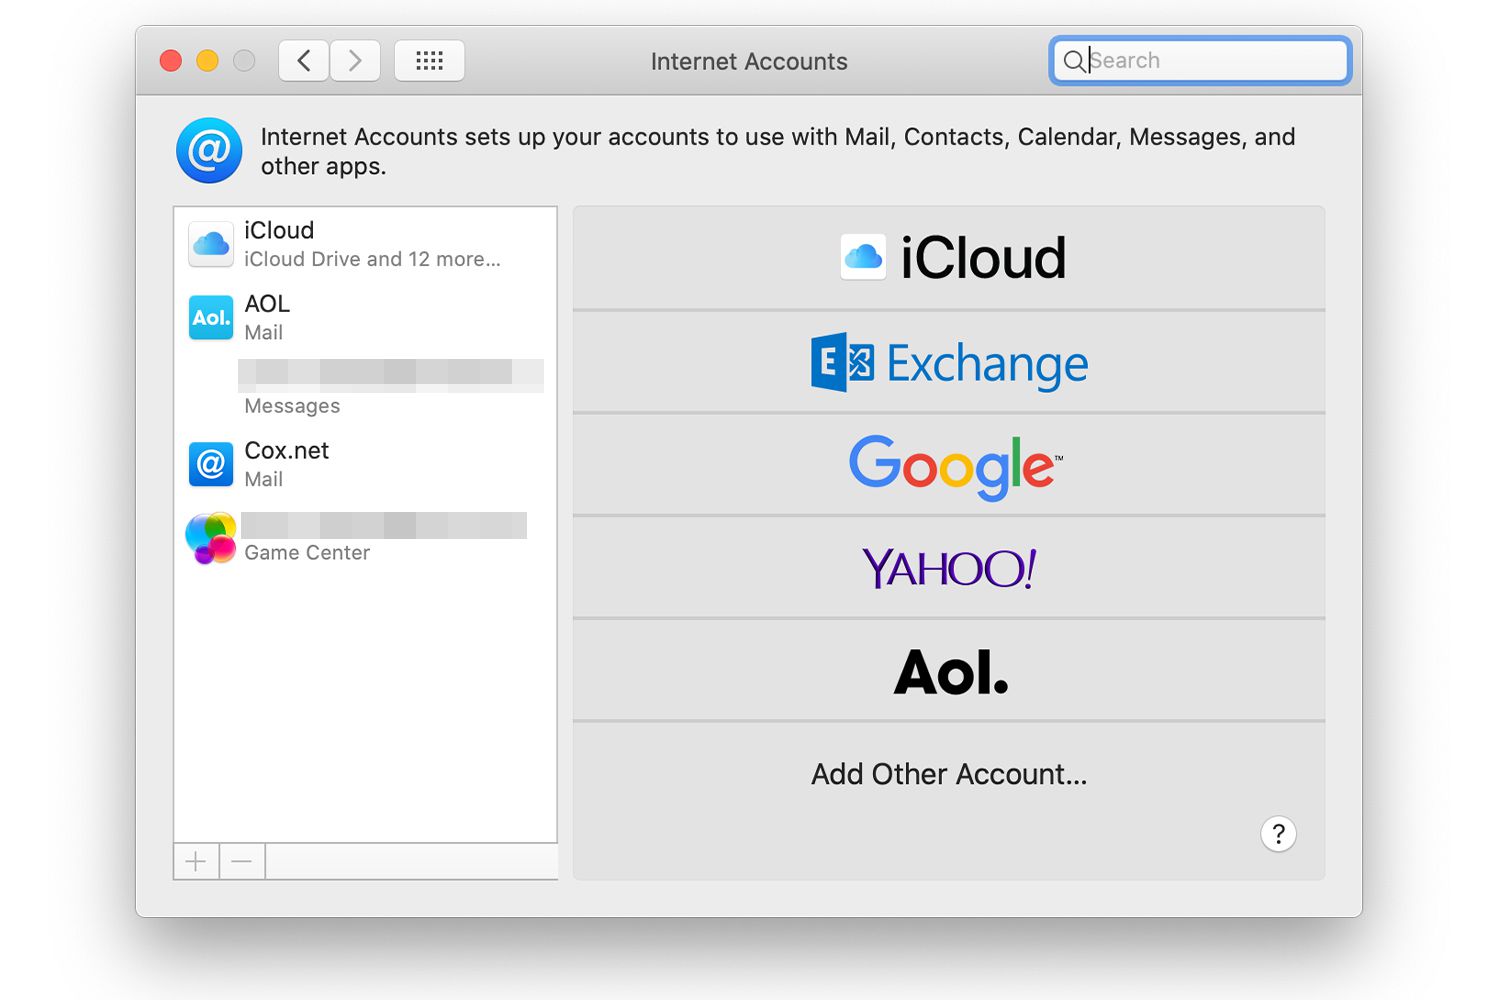The width and height of the screenshot is (1500, 1000).
Task: Click the iCloud cloud icon in the sidebar
Action: coord(211,244)
